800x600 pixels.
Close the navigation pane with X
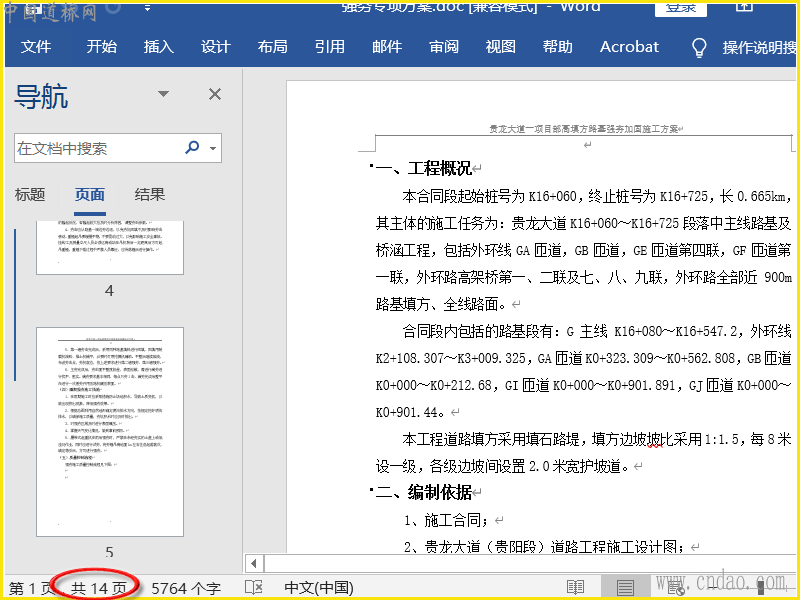click(214, 94)
